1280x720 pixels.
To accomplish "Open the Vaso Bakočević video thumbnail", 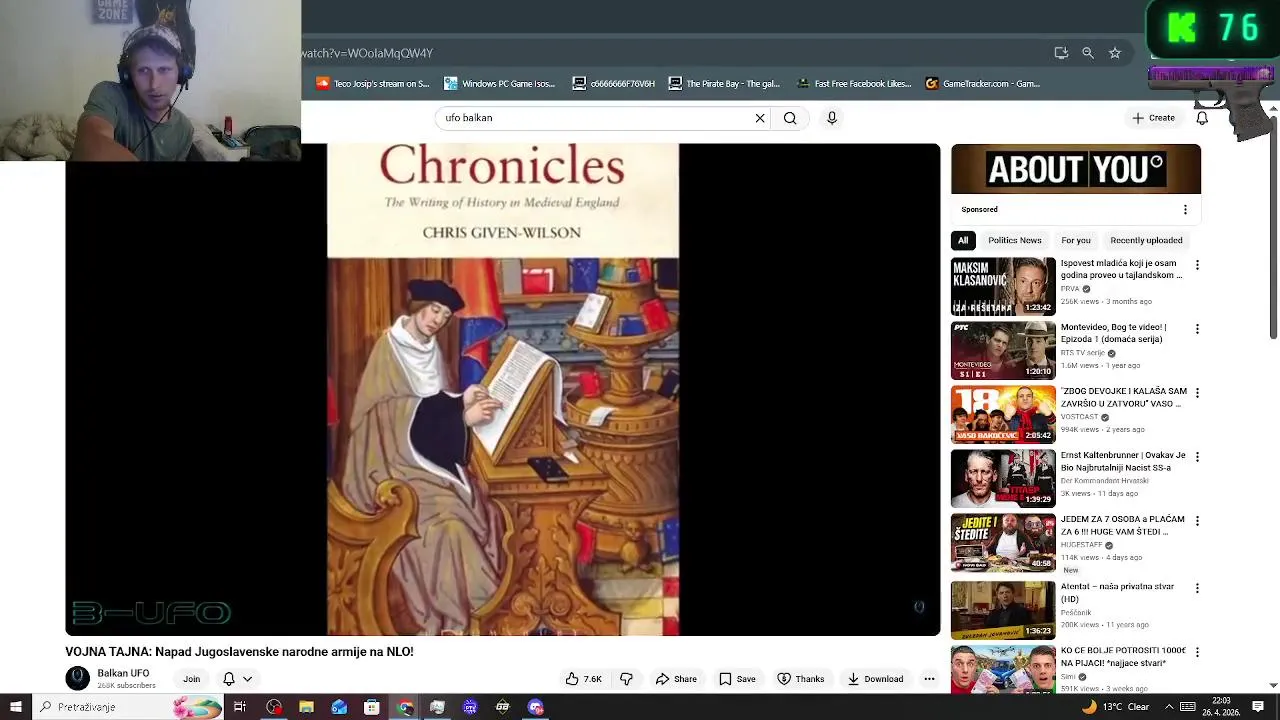I will pyautogui.click(x=1003, y=415).
